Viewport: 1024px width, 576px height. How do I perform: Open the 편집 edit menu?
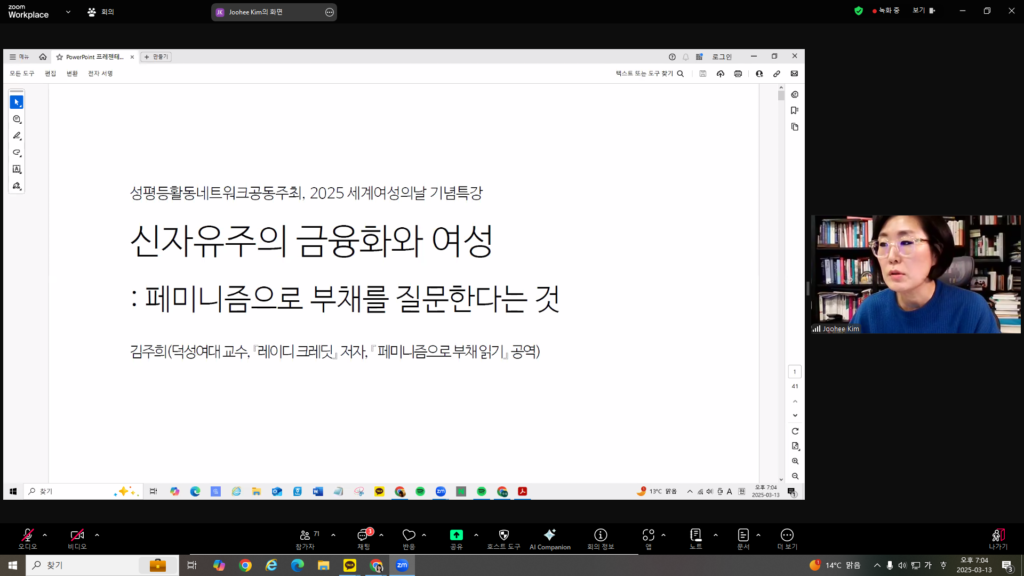click(50, 74)
